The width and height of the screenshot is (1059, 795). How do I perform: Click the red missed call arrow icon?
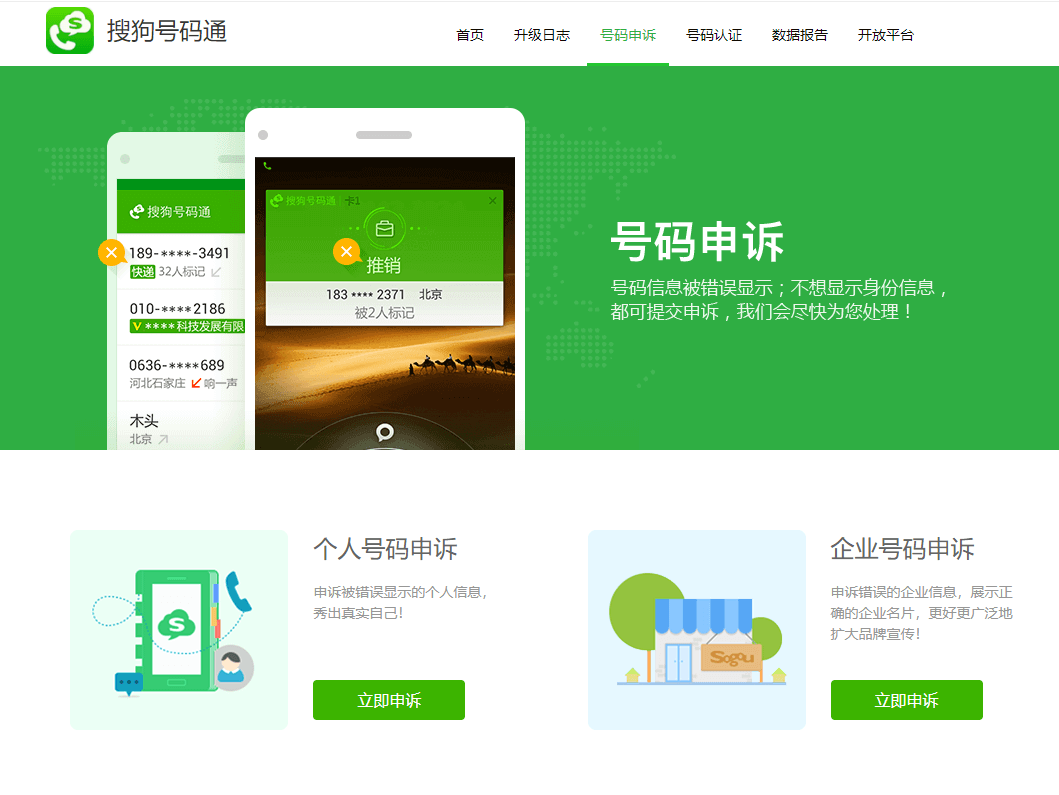click(x=196, y=383)
